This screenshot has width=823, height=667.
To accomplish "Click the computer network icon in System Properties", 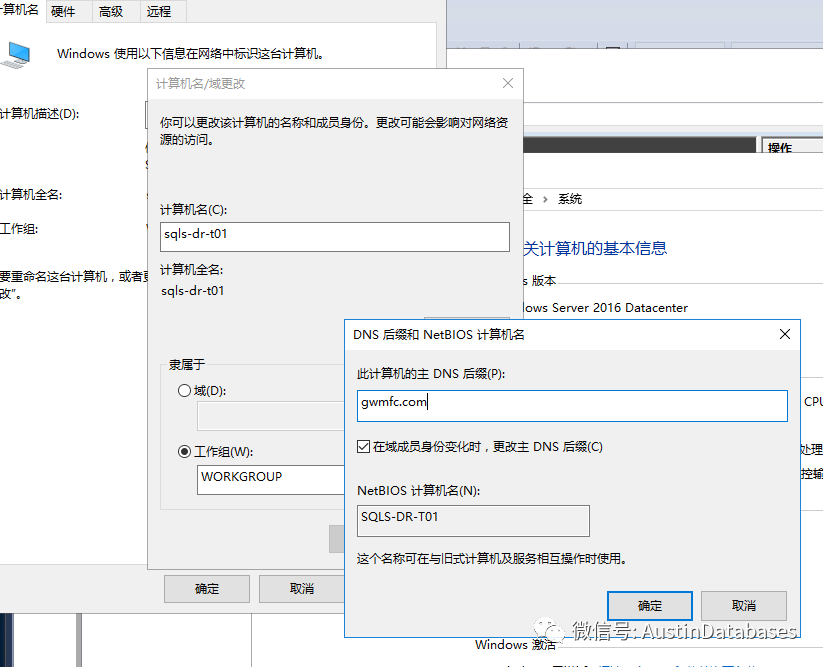I will click(16, 55).
